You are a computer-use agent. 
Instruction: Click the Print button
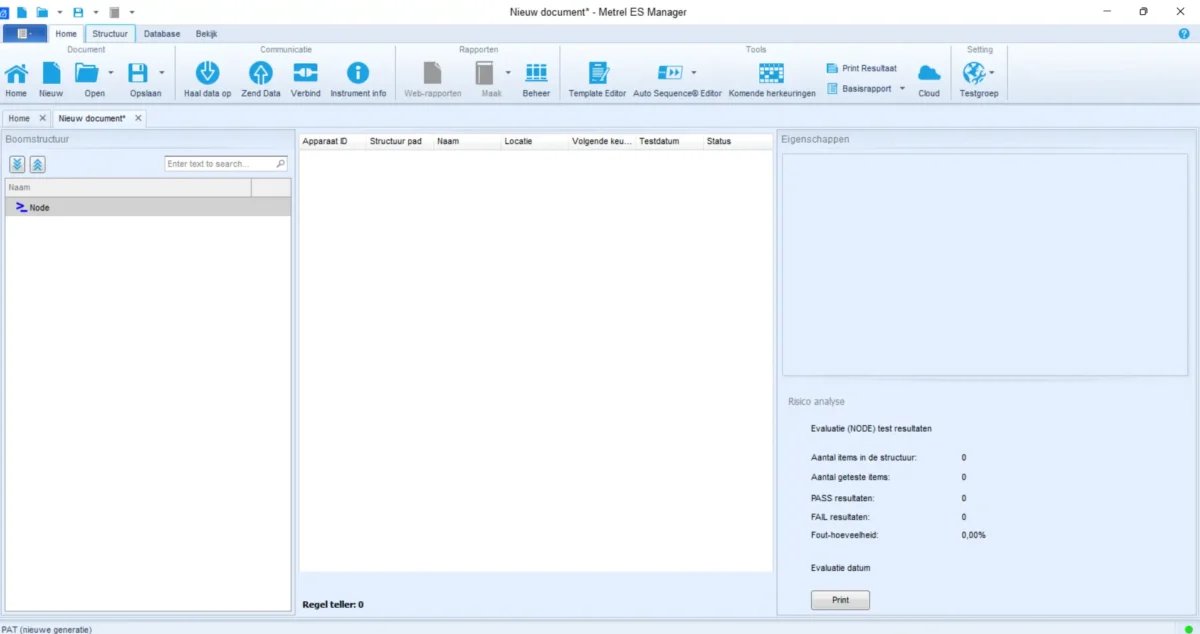click(x=840, y=600)
